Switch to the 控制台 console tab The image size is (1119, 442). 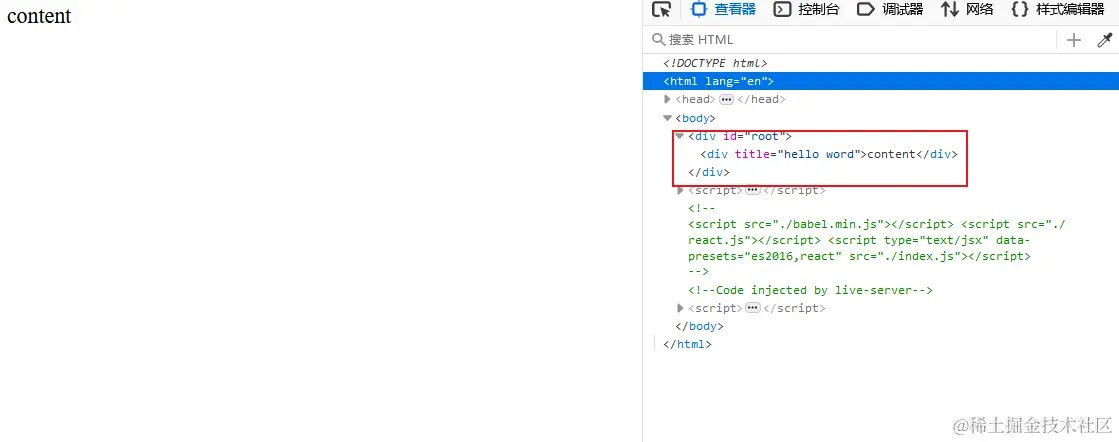(806, 9)
